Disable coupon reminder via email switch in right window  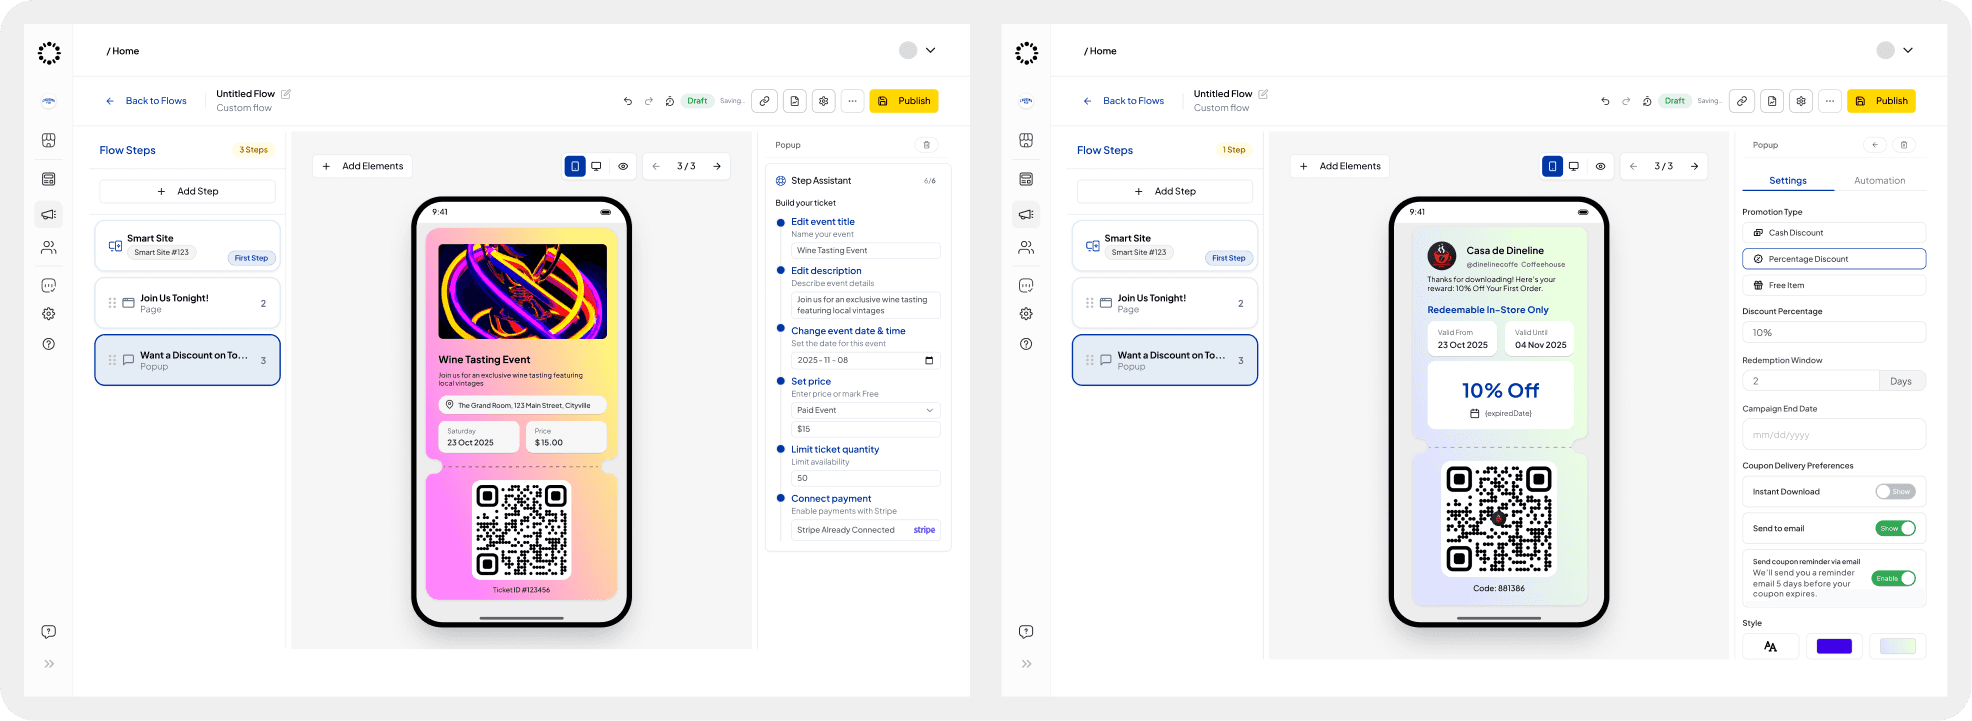(1894, 579)
